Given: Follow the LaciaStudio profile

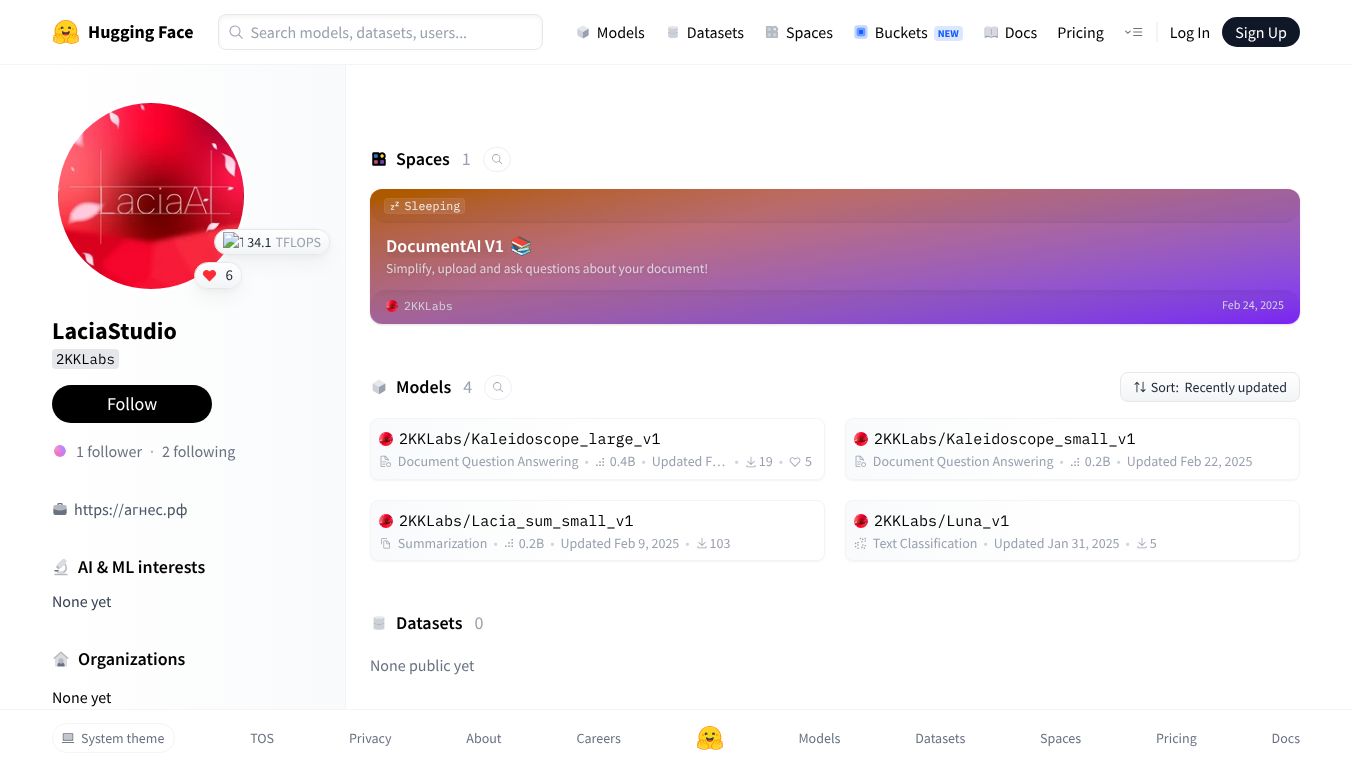Looking at the screenshot, I should (132, 404).
